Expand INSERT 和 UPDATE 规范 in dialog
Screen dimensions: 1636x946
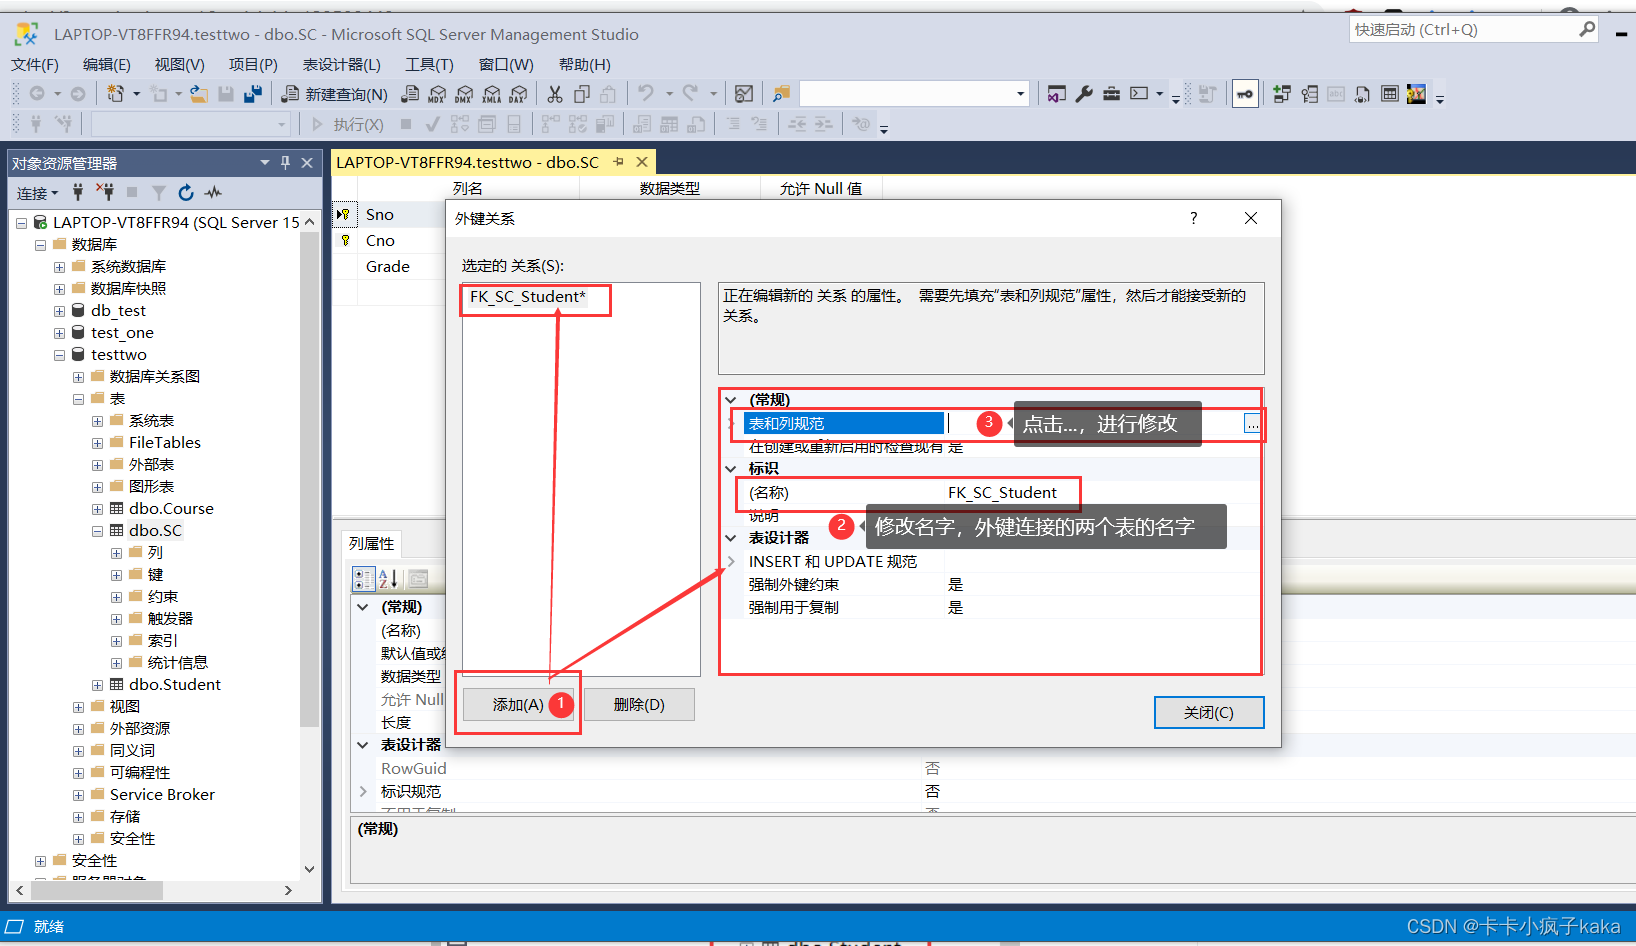pos(731,561)
